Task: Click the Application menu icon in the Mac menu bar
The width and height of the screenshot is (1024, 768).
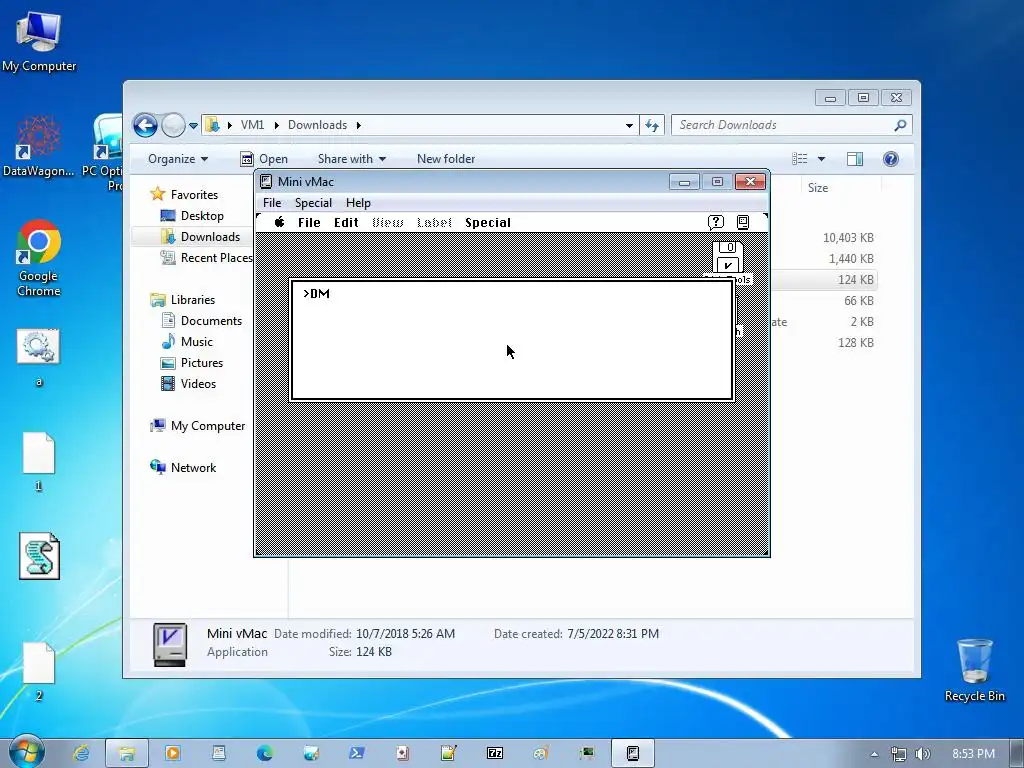Action: click(743, 222)
